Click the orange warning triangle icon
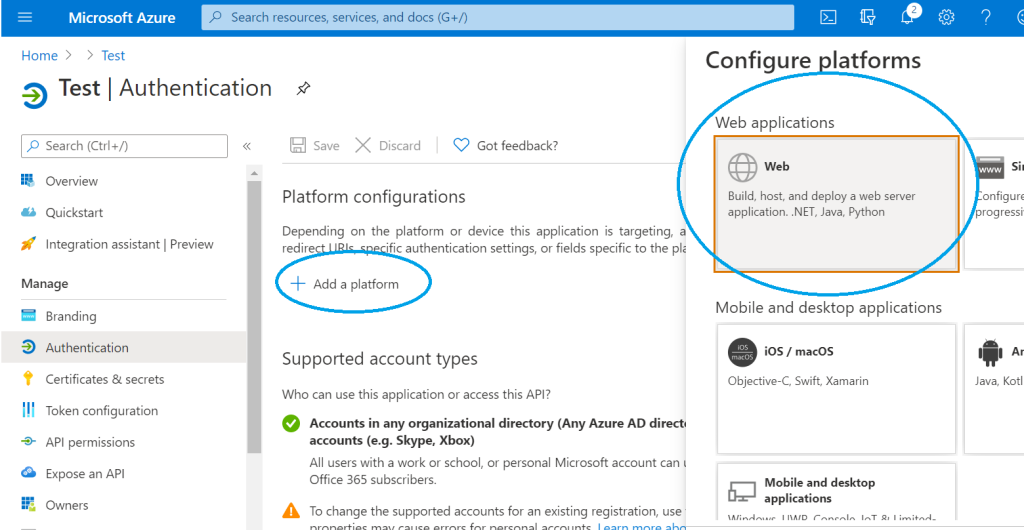Image resolution: width=1024 pixels, height=530 pixels. 291,510
